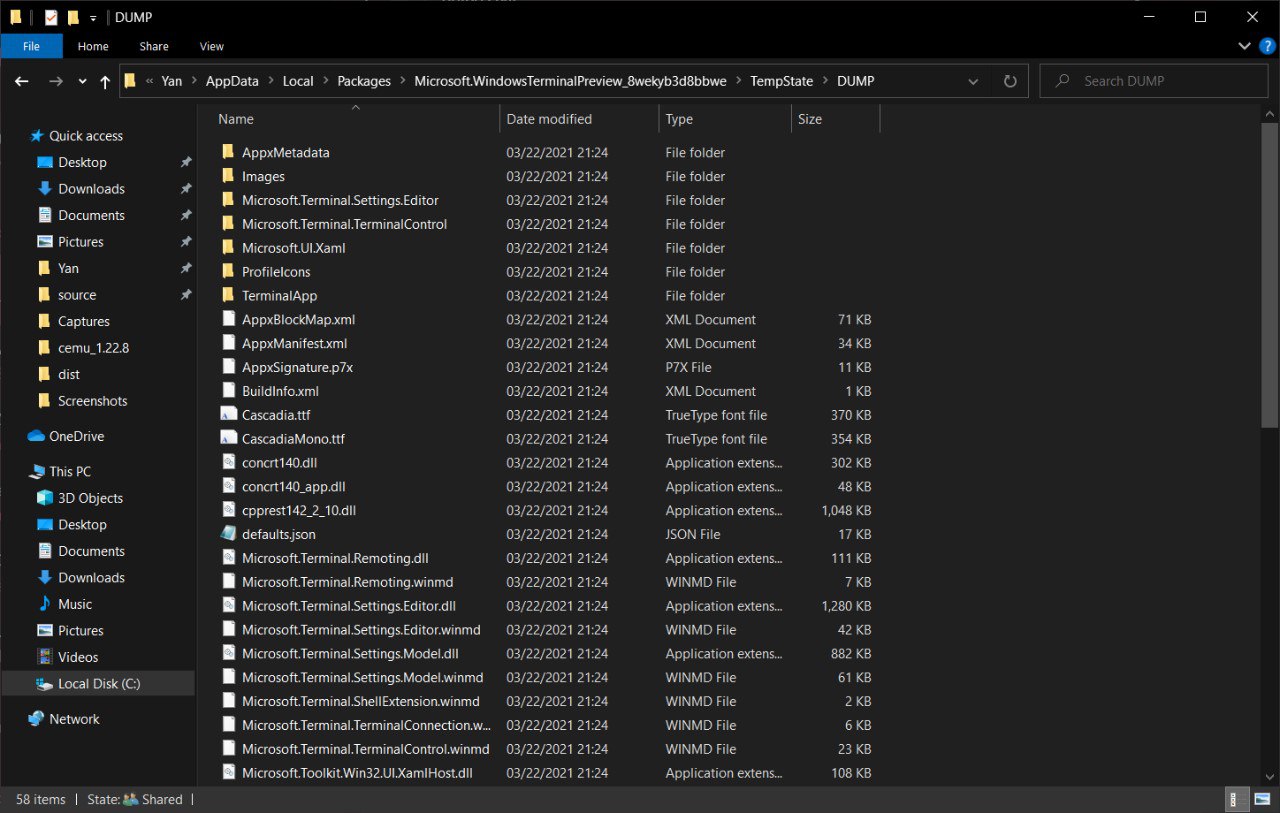Image resolution: width=1280 pixels, height=813 pixels.
Task: Select the TerminalApp folder icon
Action: pyautogui.click(x=228, y=296)
